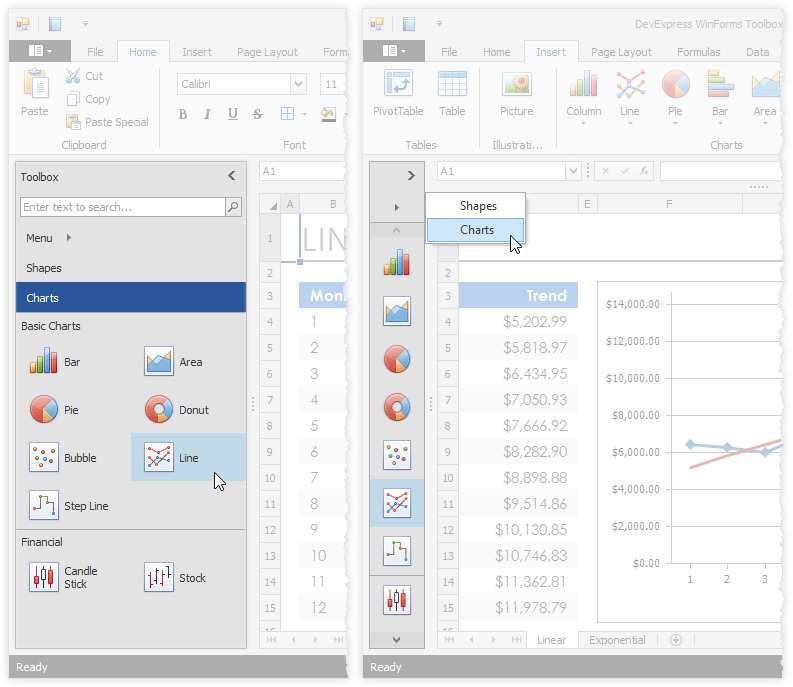Toggle Bold formatting

(x=183, y=114)
